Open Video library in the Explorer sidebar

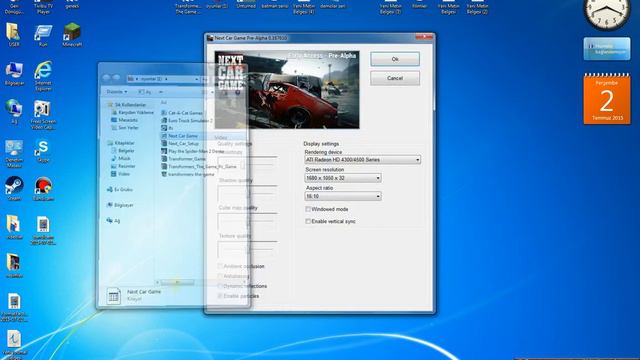(121, 174)
